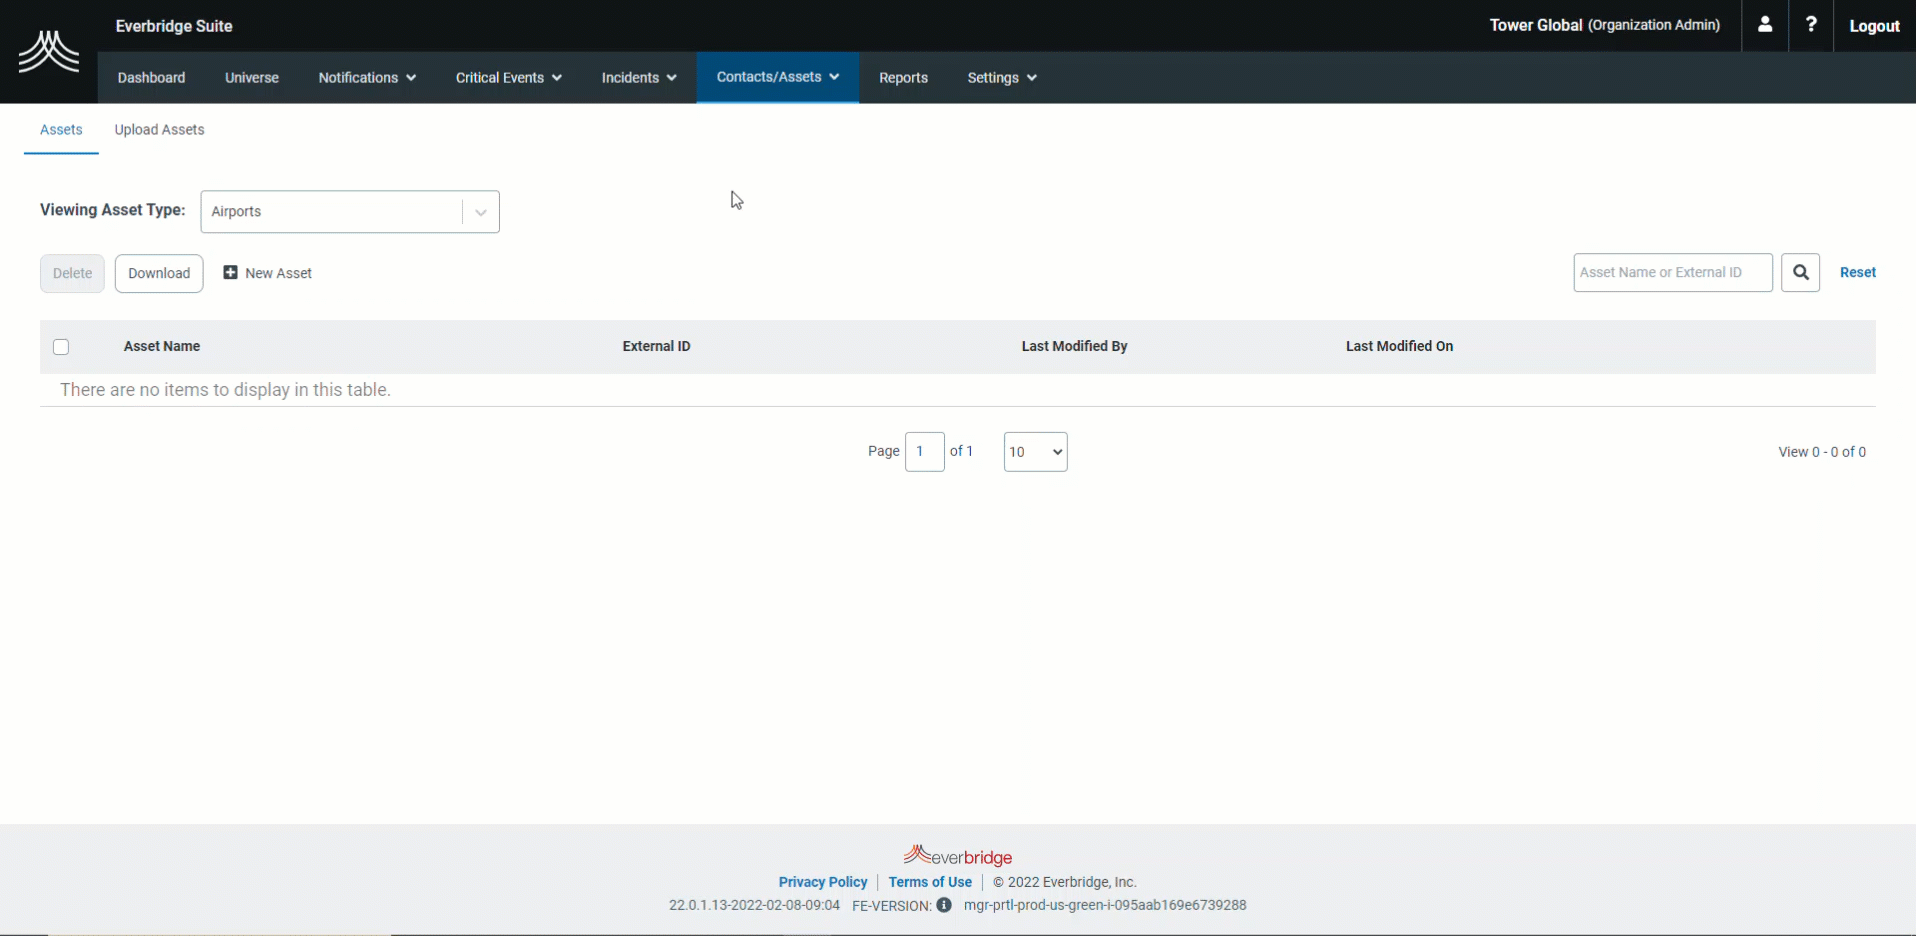Switch to the Upload Assets tab
Image resolution: width=1916 pixels, height=936 pixels.
159,130
